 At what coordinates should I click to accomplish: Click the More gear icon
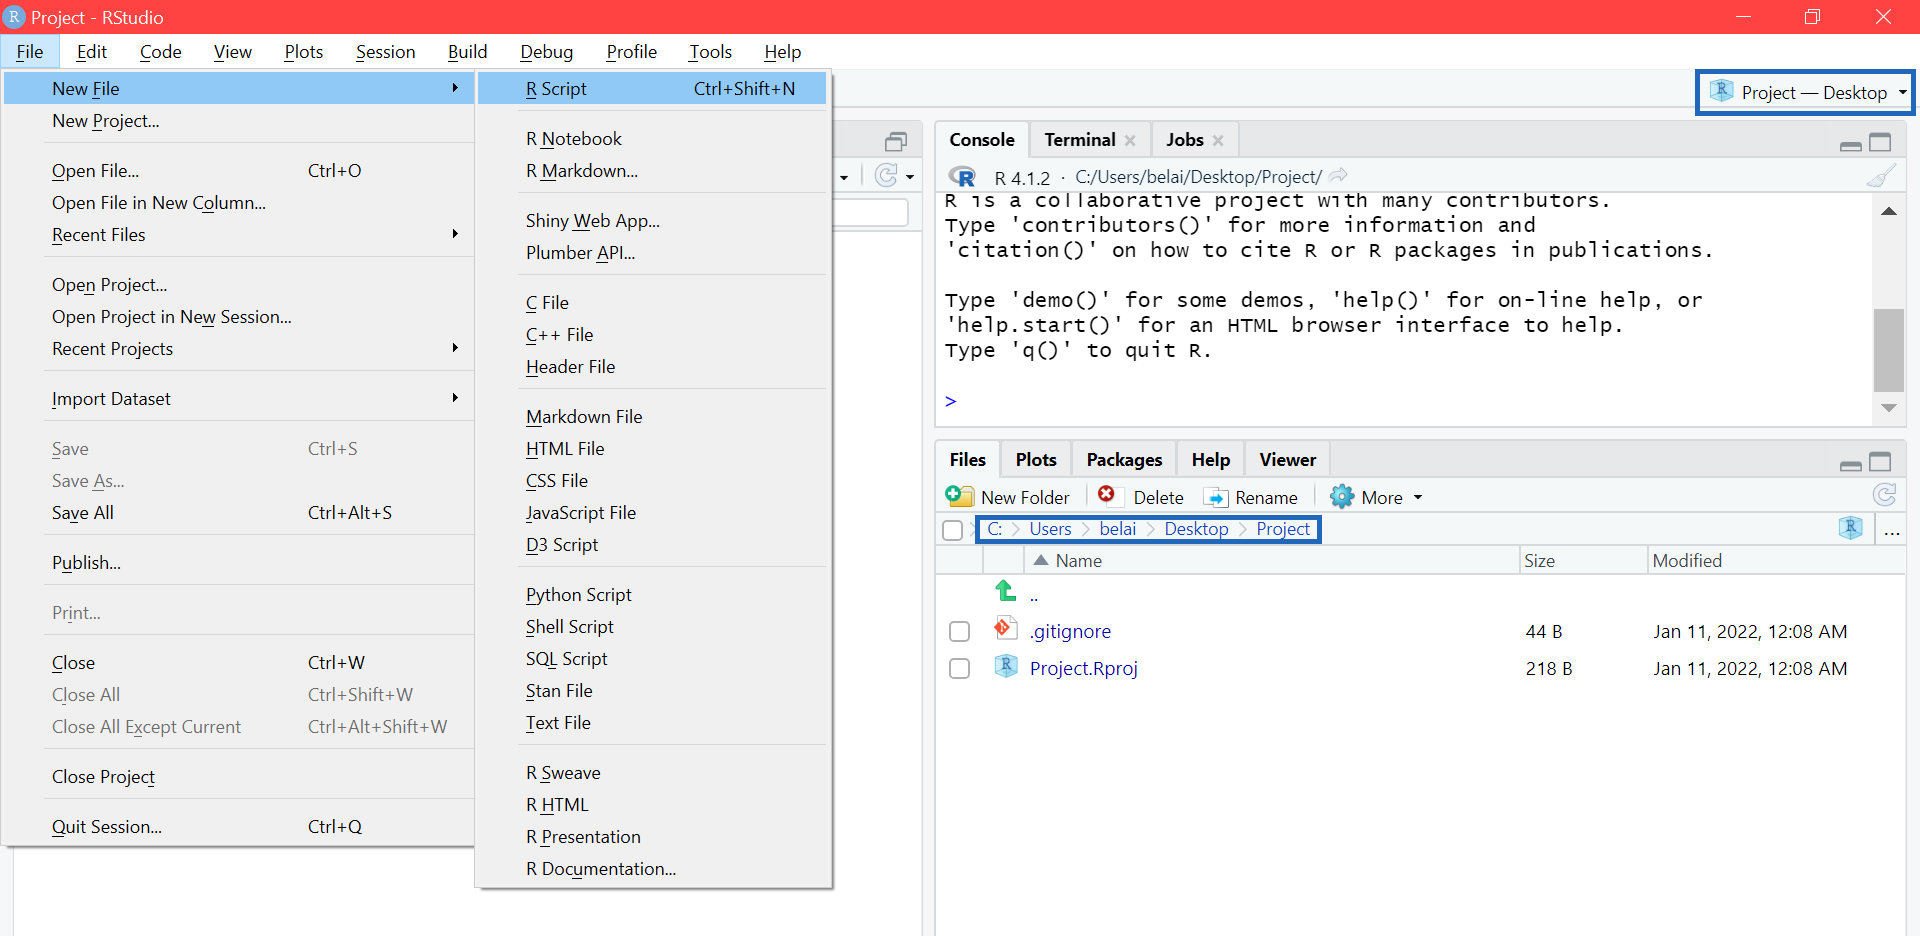point(1341,496)
